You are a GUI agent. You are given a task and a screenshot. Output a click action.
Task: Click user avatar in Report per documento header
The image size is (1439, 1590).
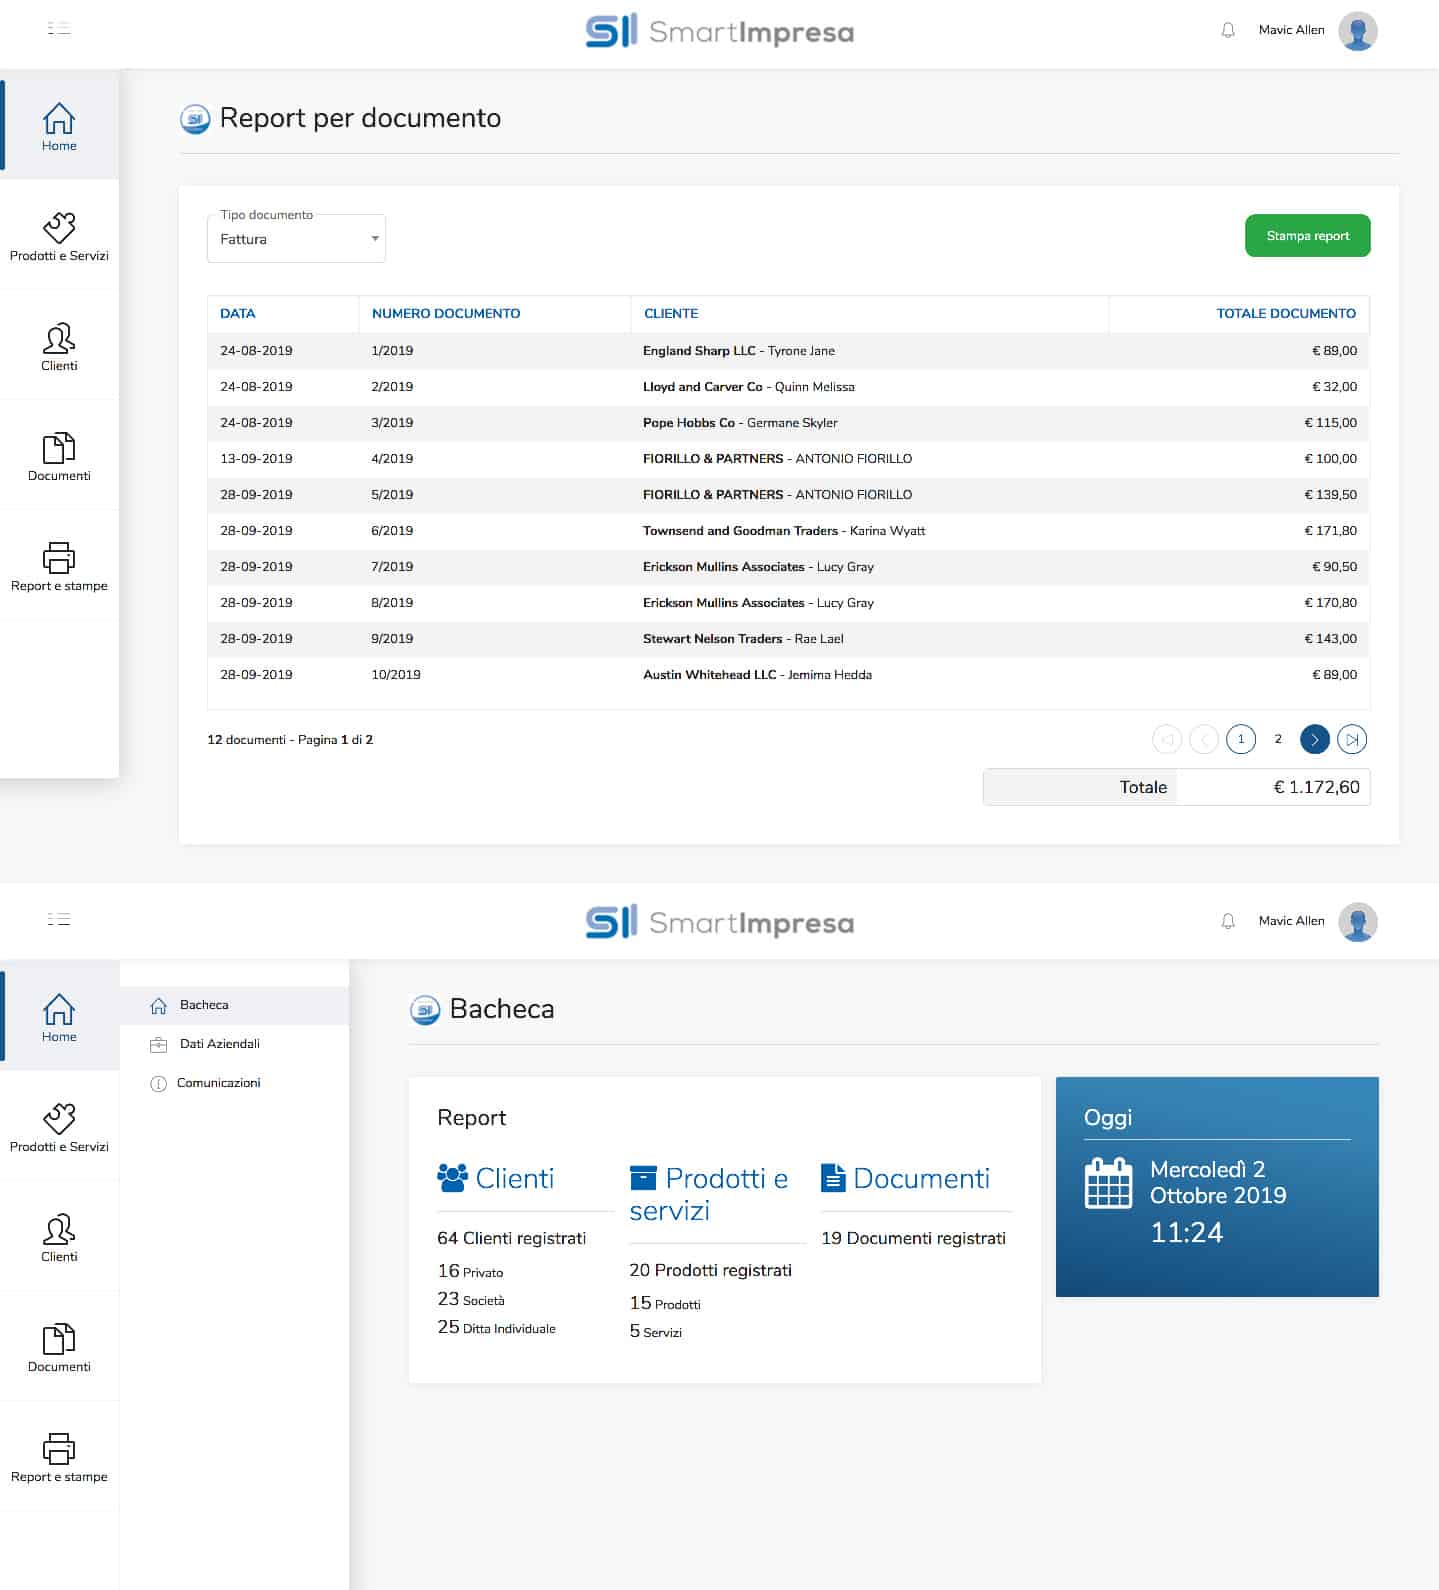click(1357, 31)
